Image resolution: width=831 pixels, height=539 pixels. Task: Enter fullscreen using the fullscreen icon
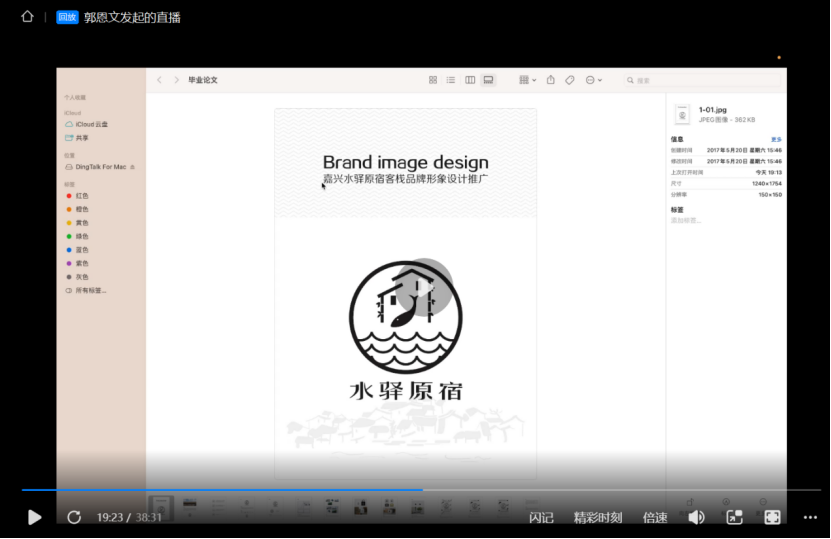[772, 517]
